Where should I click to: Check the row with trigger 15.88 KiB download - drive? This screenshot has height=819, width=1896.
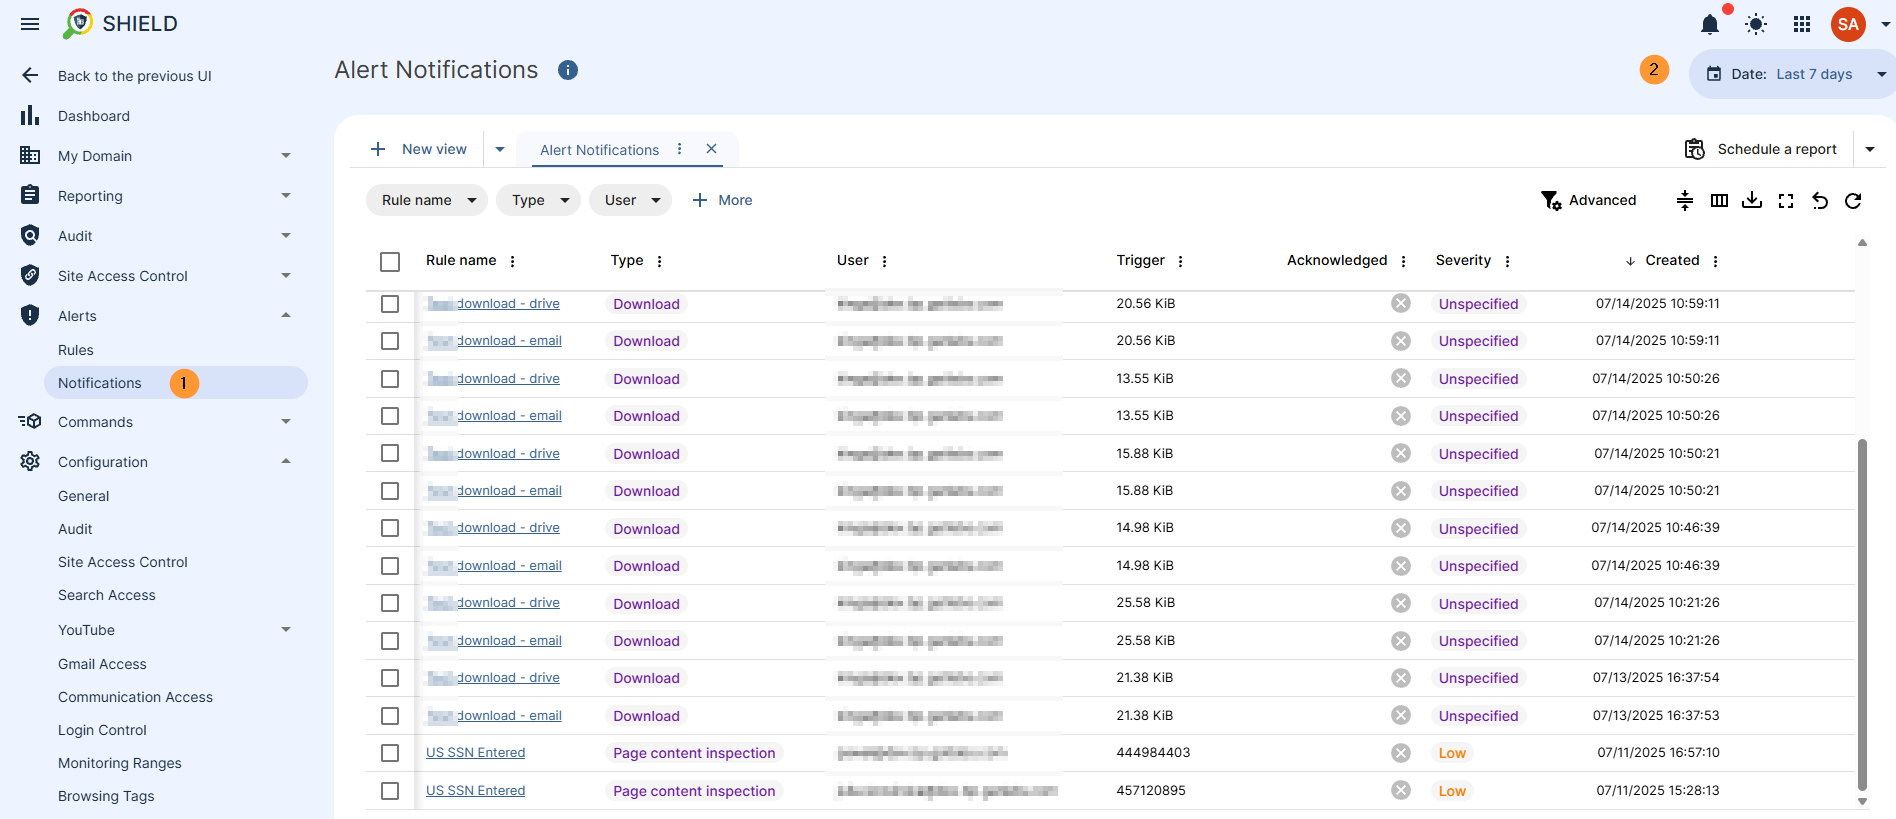click(x=390, y=454)
